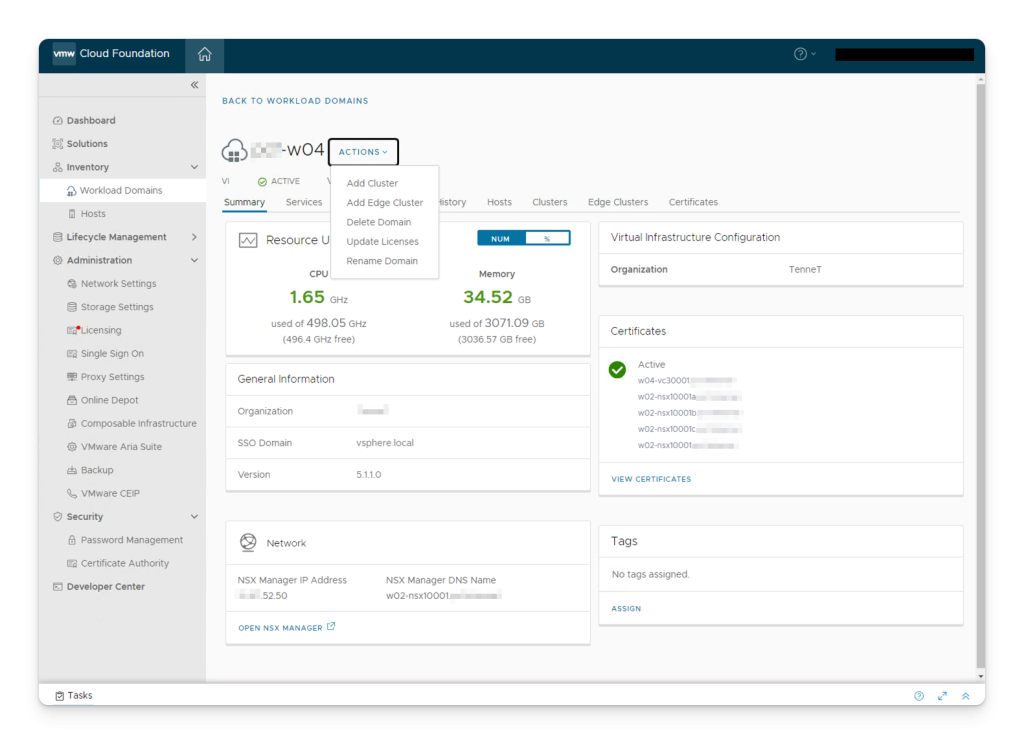Switch resource usage to percent view
The image size is (1024, 744).
(547, 239)
